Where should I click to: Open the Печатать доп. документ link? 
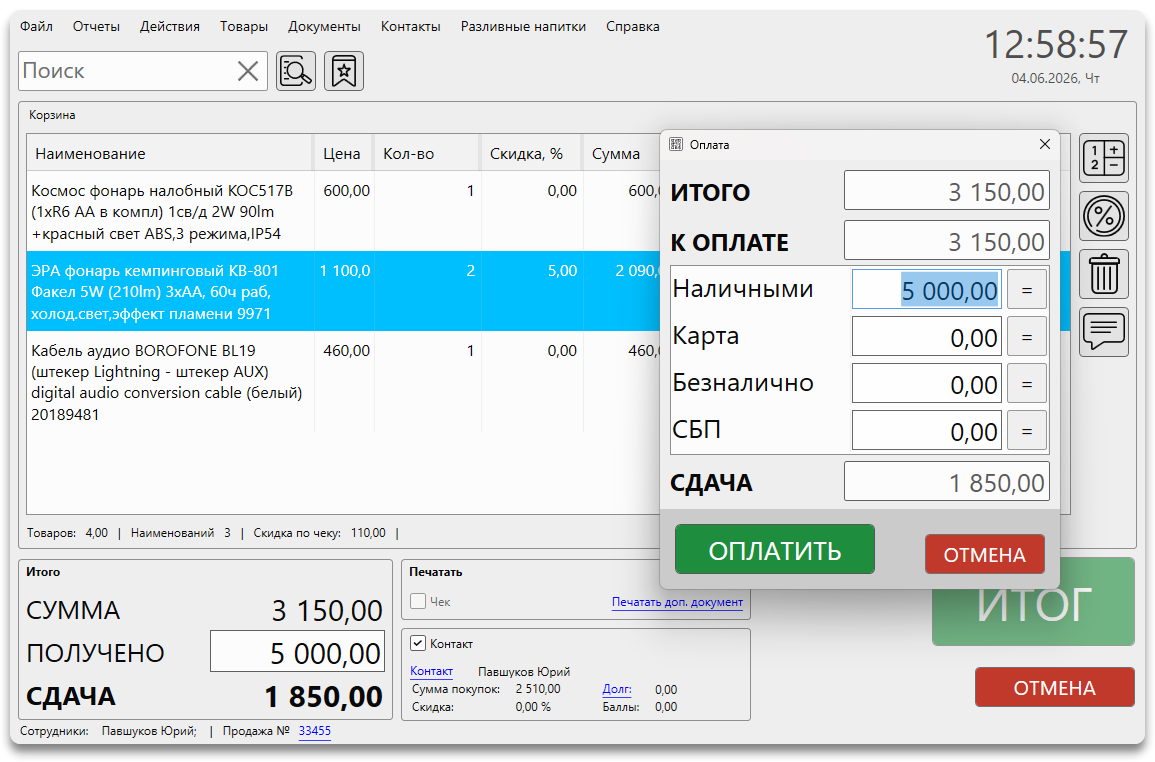click(x=677, y=602)
